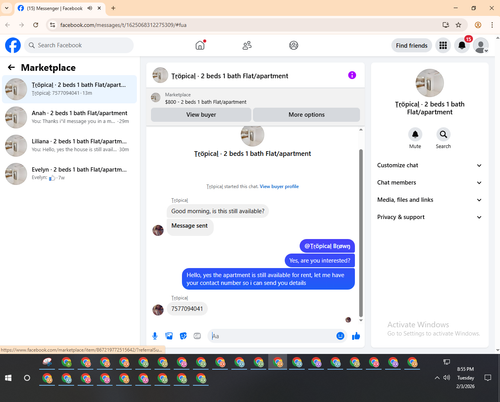
Task: Click the chat scrollbar thumb
Action: (x=361, y=233)
